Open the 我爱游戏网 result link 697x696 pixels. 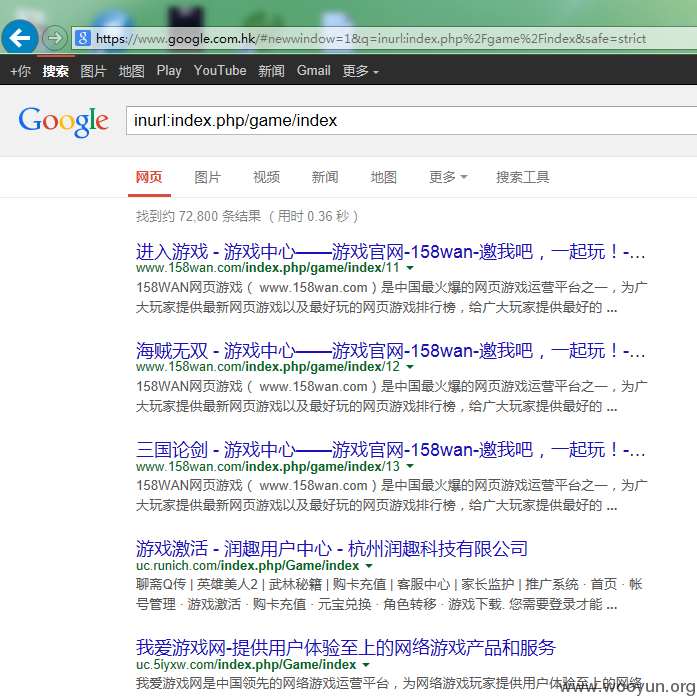(346, 648)
